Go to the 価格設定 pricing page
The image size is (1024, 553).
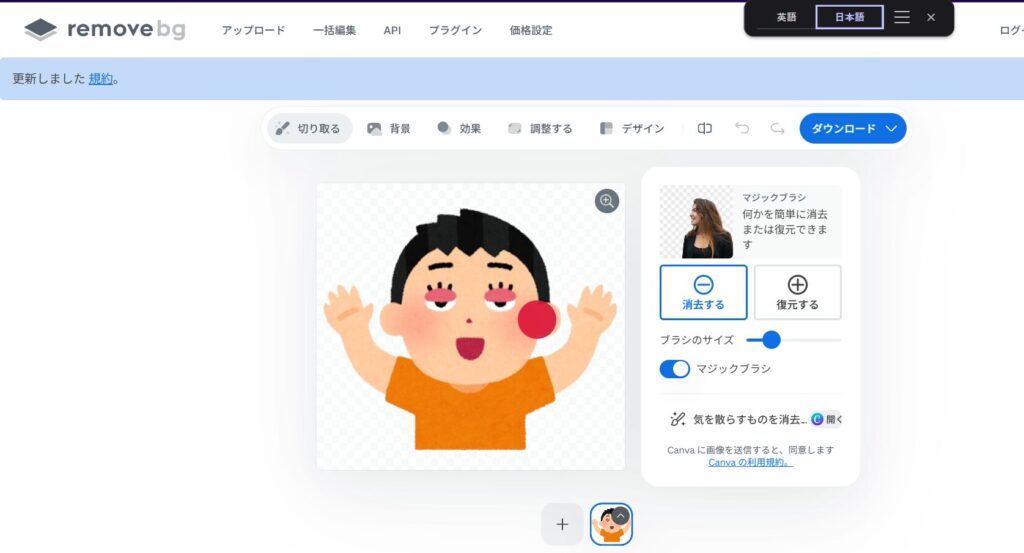tap(530, 30)
